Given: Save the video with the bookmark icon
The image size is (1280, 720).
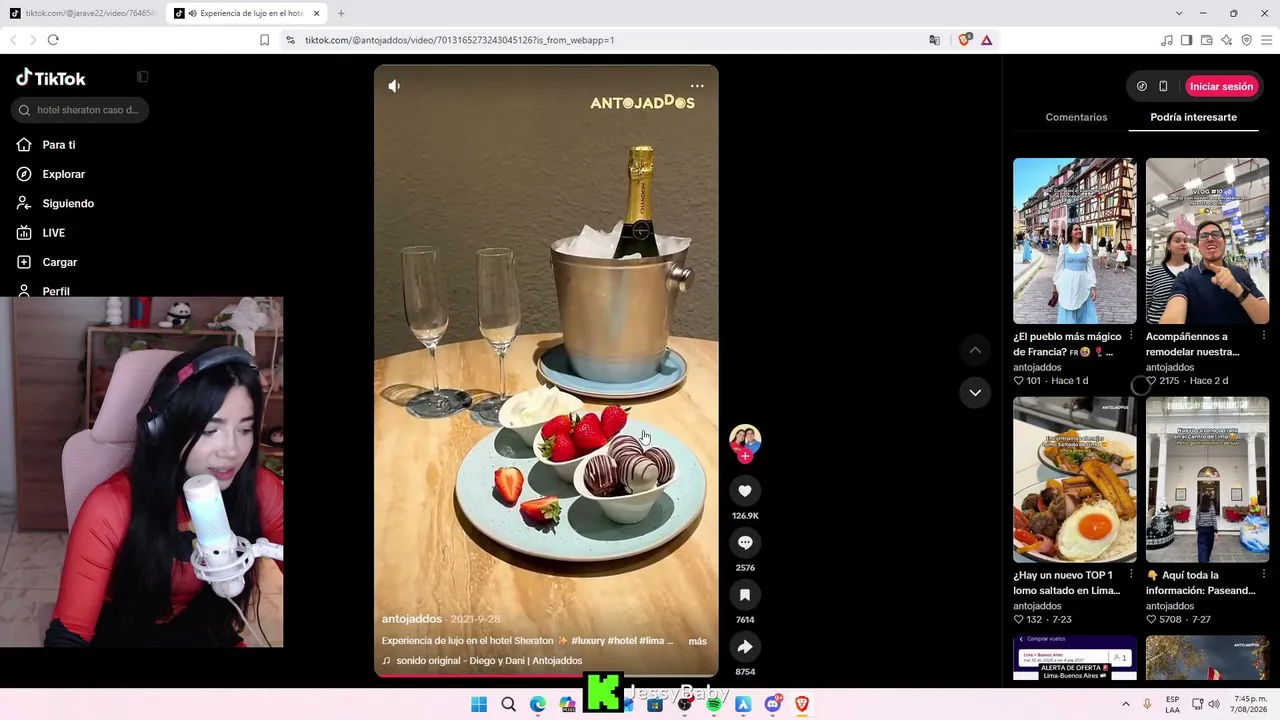Looking at the screenshot, I should tap(745, 595).
